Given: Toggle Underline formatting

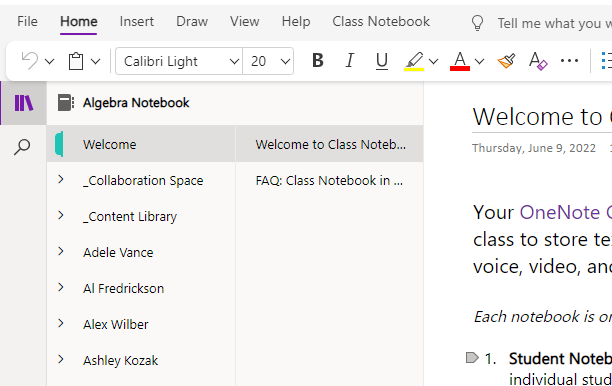Looking at the screenshot, I should click(x=382, y=61).
